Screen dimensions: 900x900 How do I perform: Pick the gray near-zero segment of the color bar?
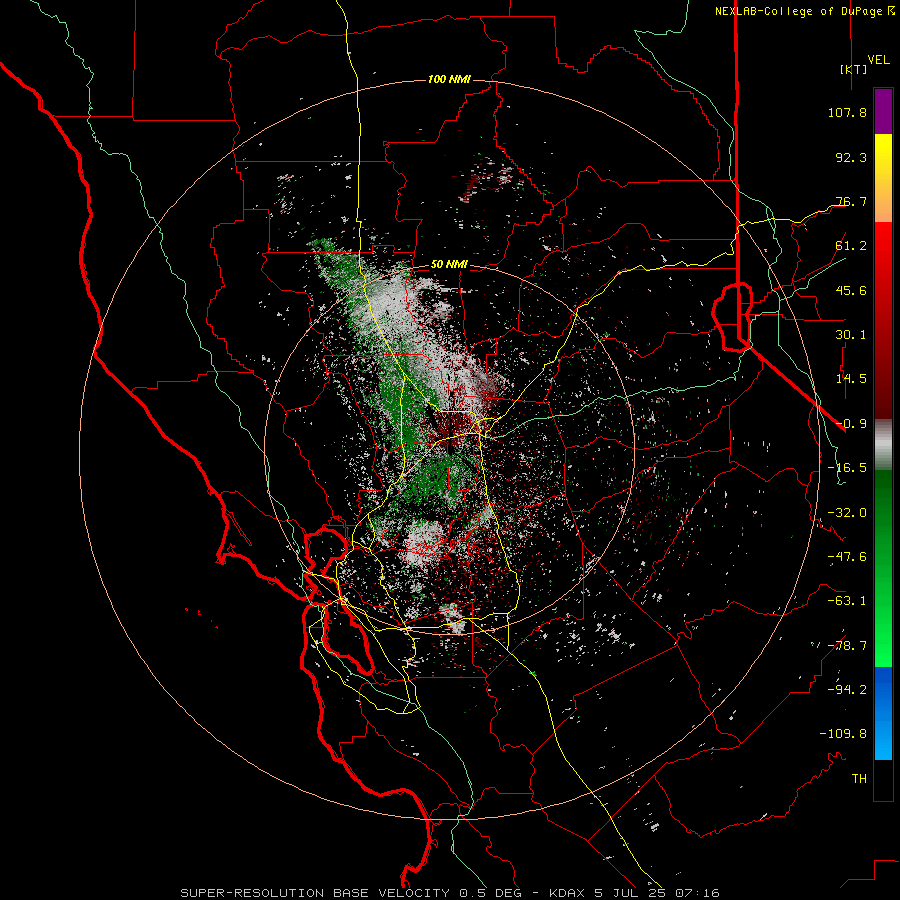[x=883, y=444]
